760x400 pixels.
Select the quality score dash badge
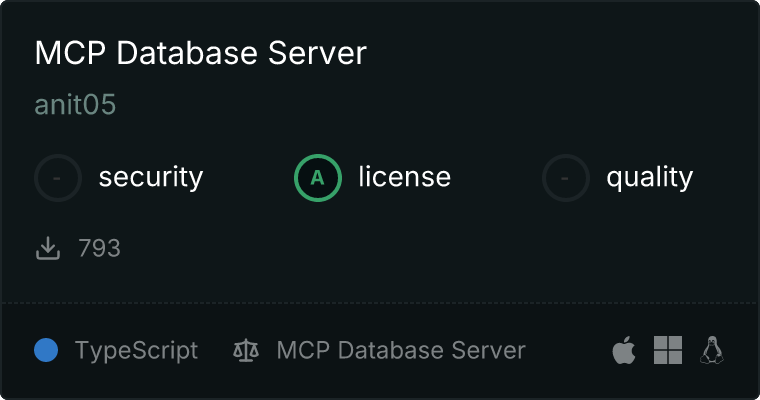tap(566, 178)
